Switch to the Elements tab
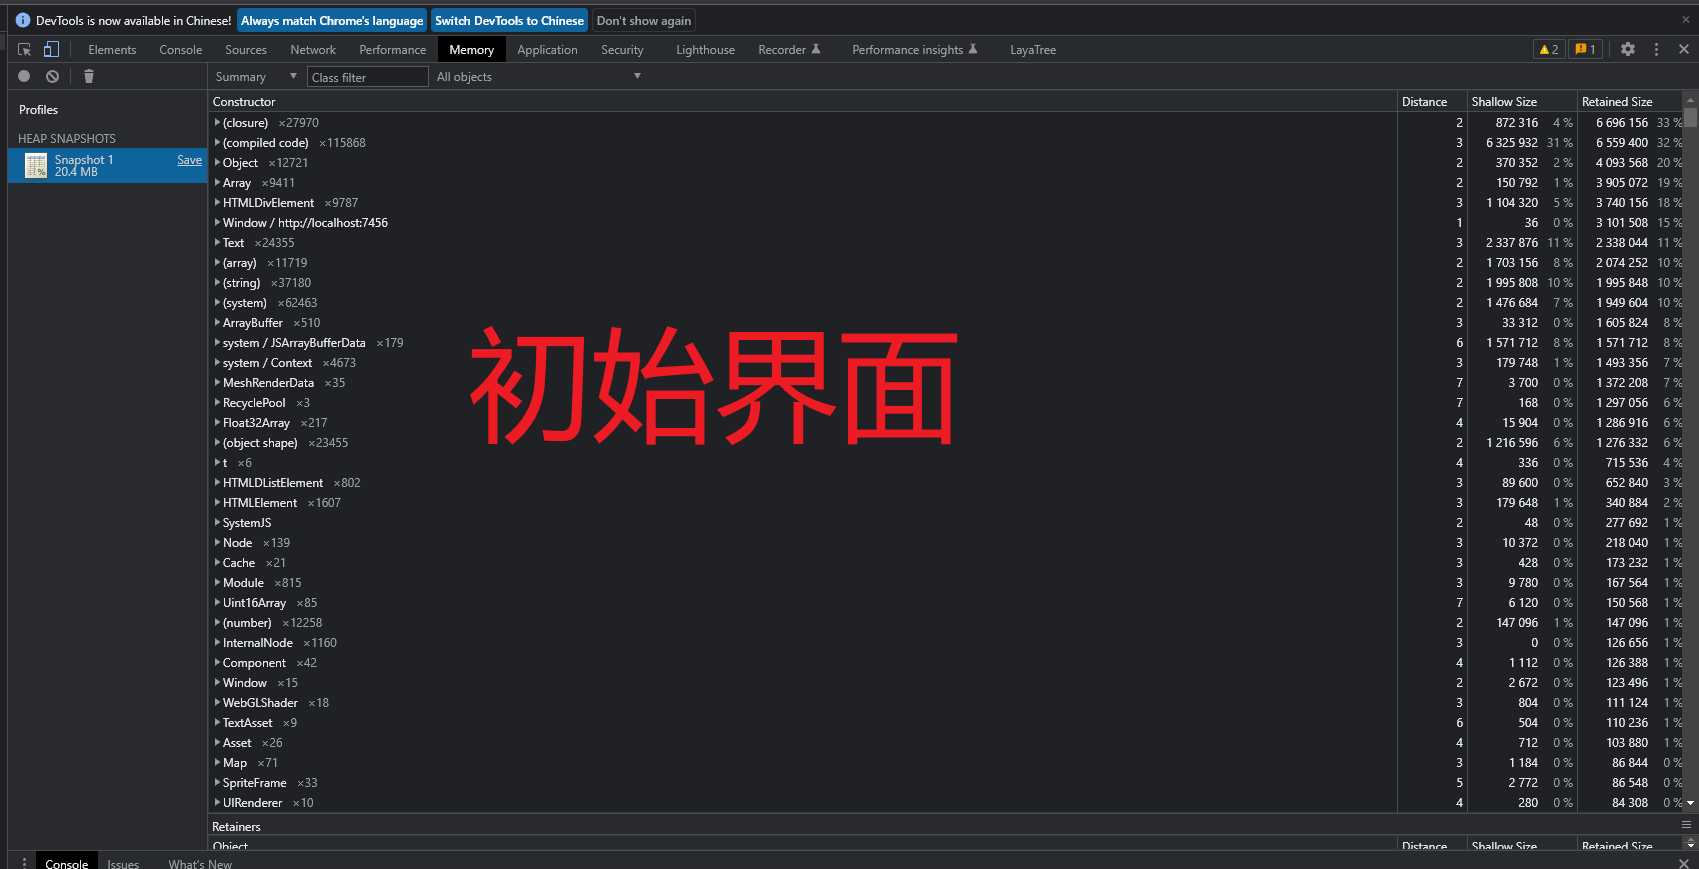This screenshot has height=869, width=1699. coord(112,49)
